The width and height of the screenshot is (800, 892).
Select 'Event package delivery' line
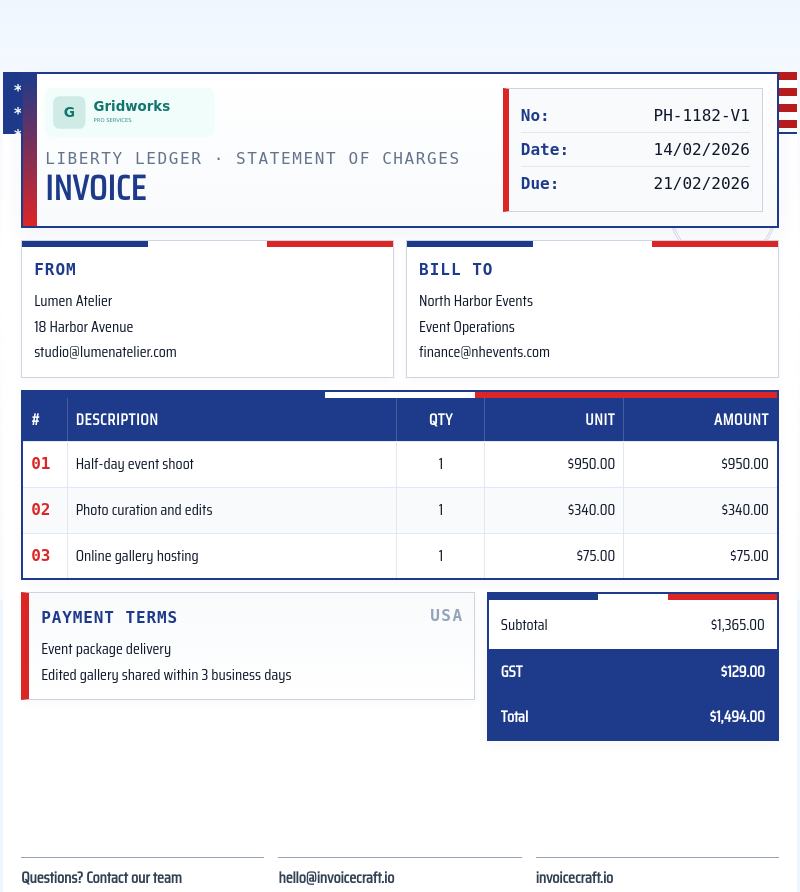106,649
